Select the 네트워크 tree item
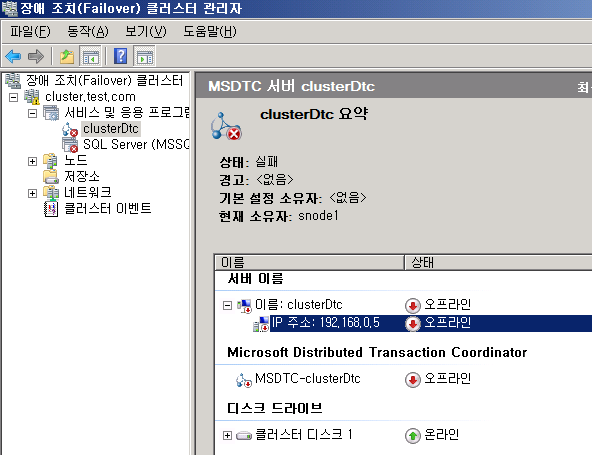Image resolution: width=592 pixels, height=455 pixels. click(88, 192)
